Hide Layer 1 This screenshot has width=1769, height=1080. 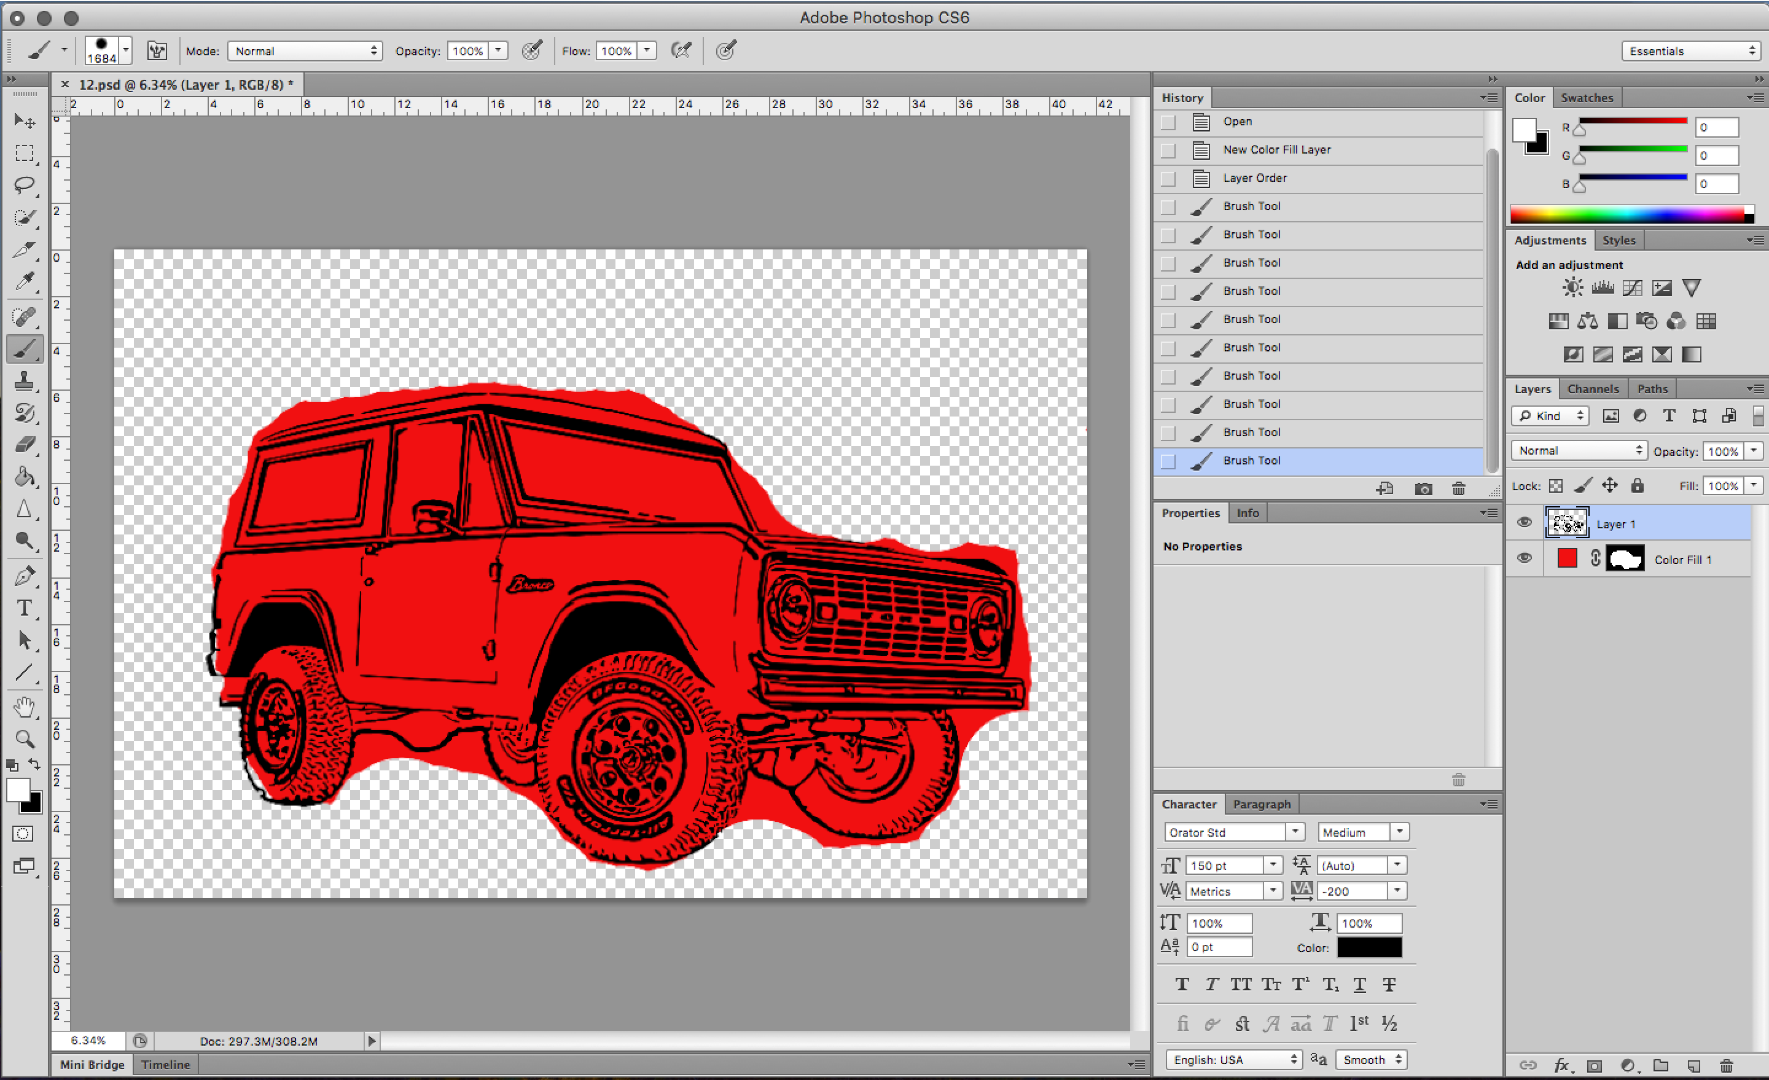pos(1524,522)
